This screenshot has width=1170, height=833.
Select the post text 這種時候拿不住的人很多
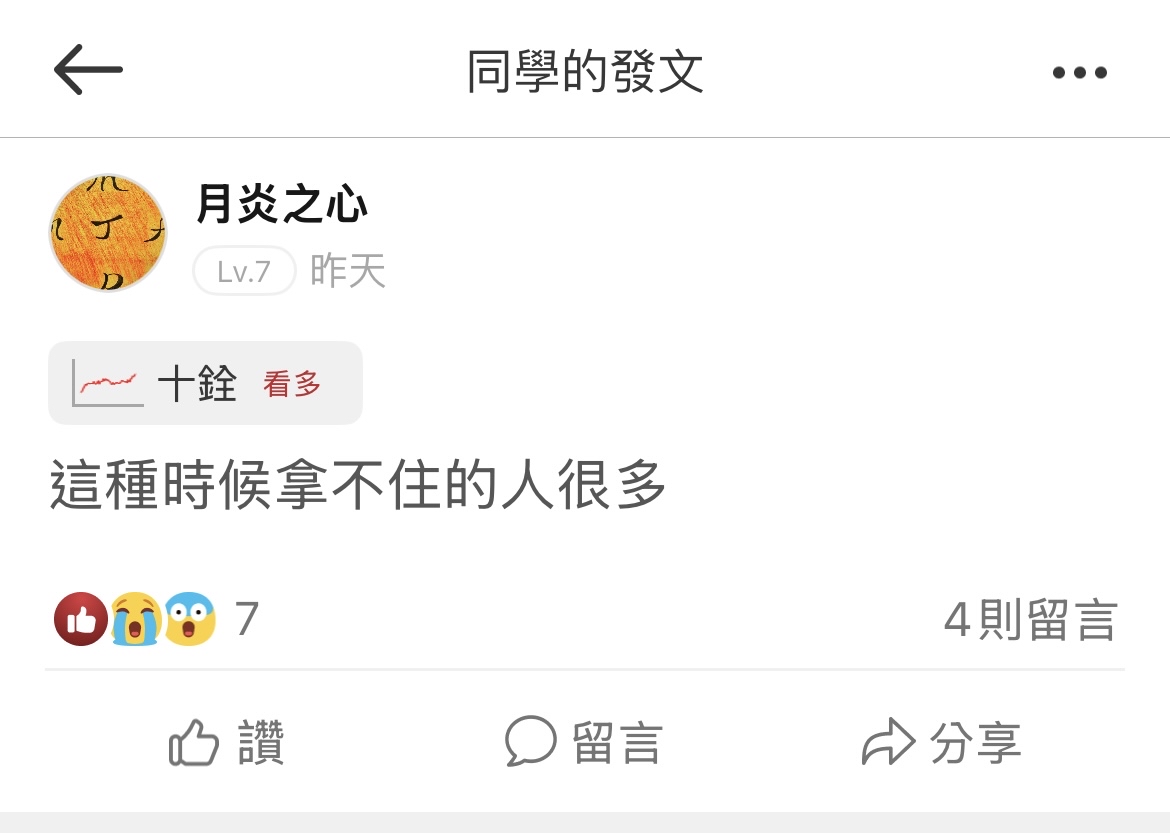(x=357, y=484)
